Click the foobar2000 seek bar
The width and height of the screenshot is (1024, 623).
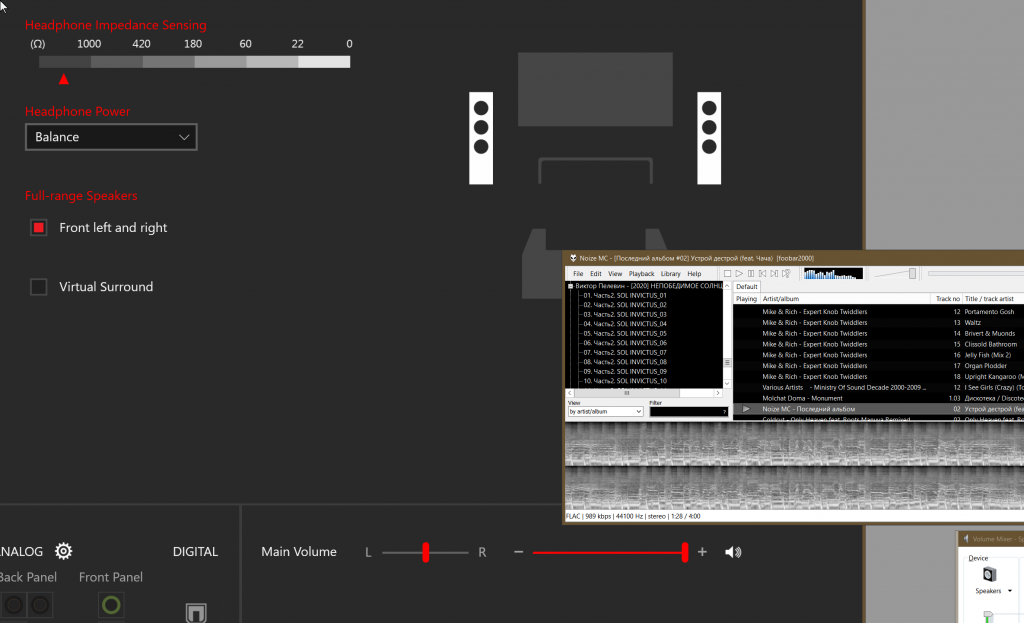tap(976, 274)
